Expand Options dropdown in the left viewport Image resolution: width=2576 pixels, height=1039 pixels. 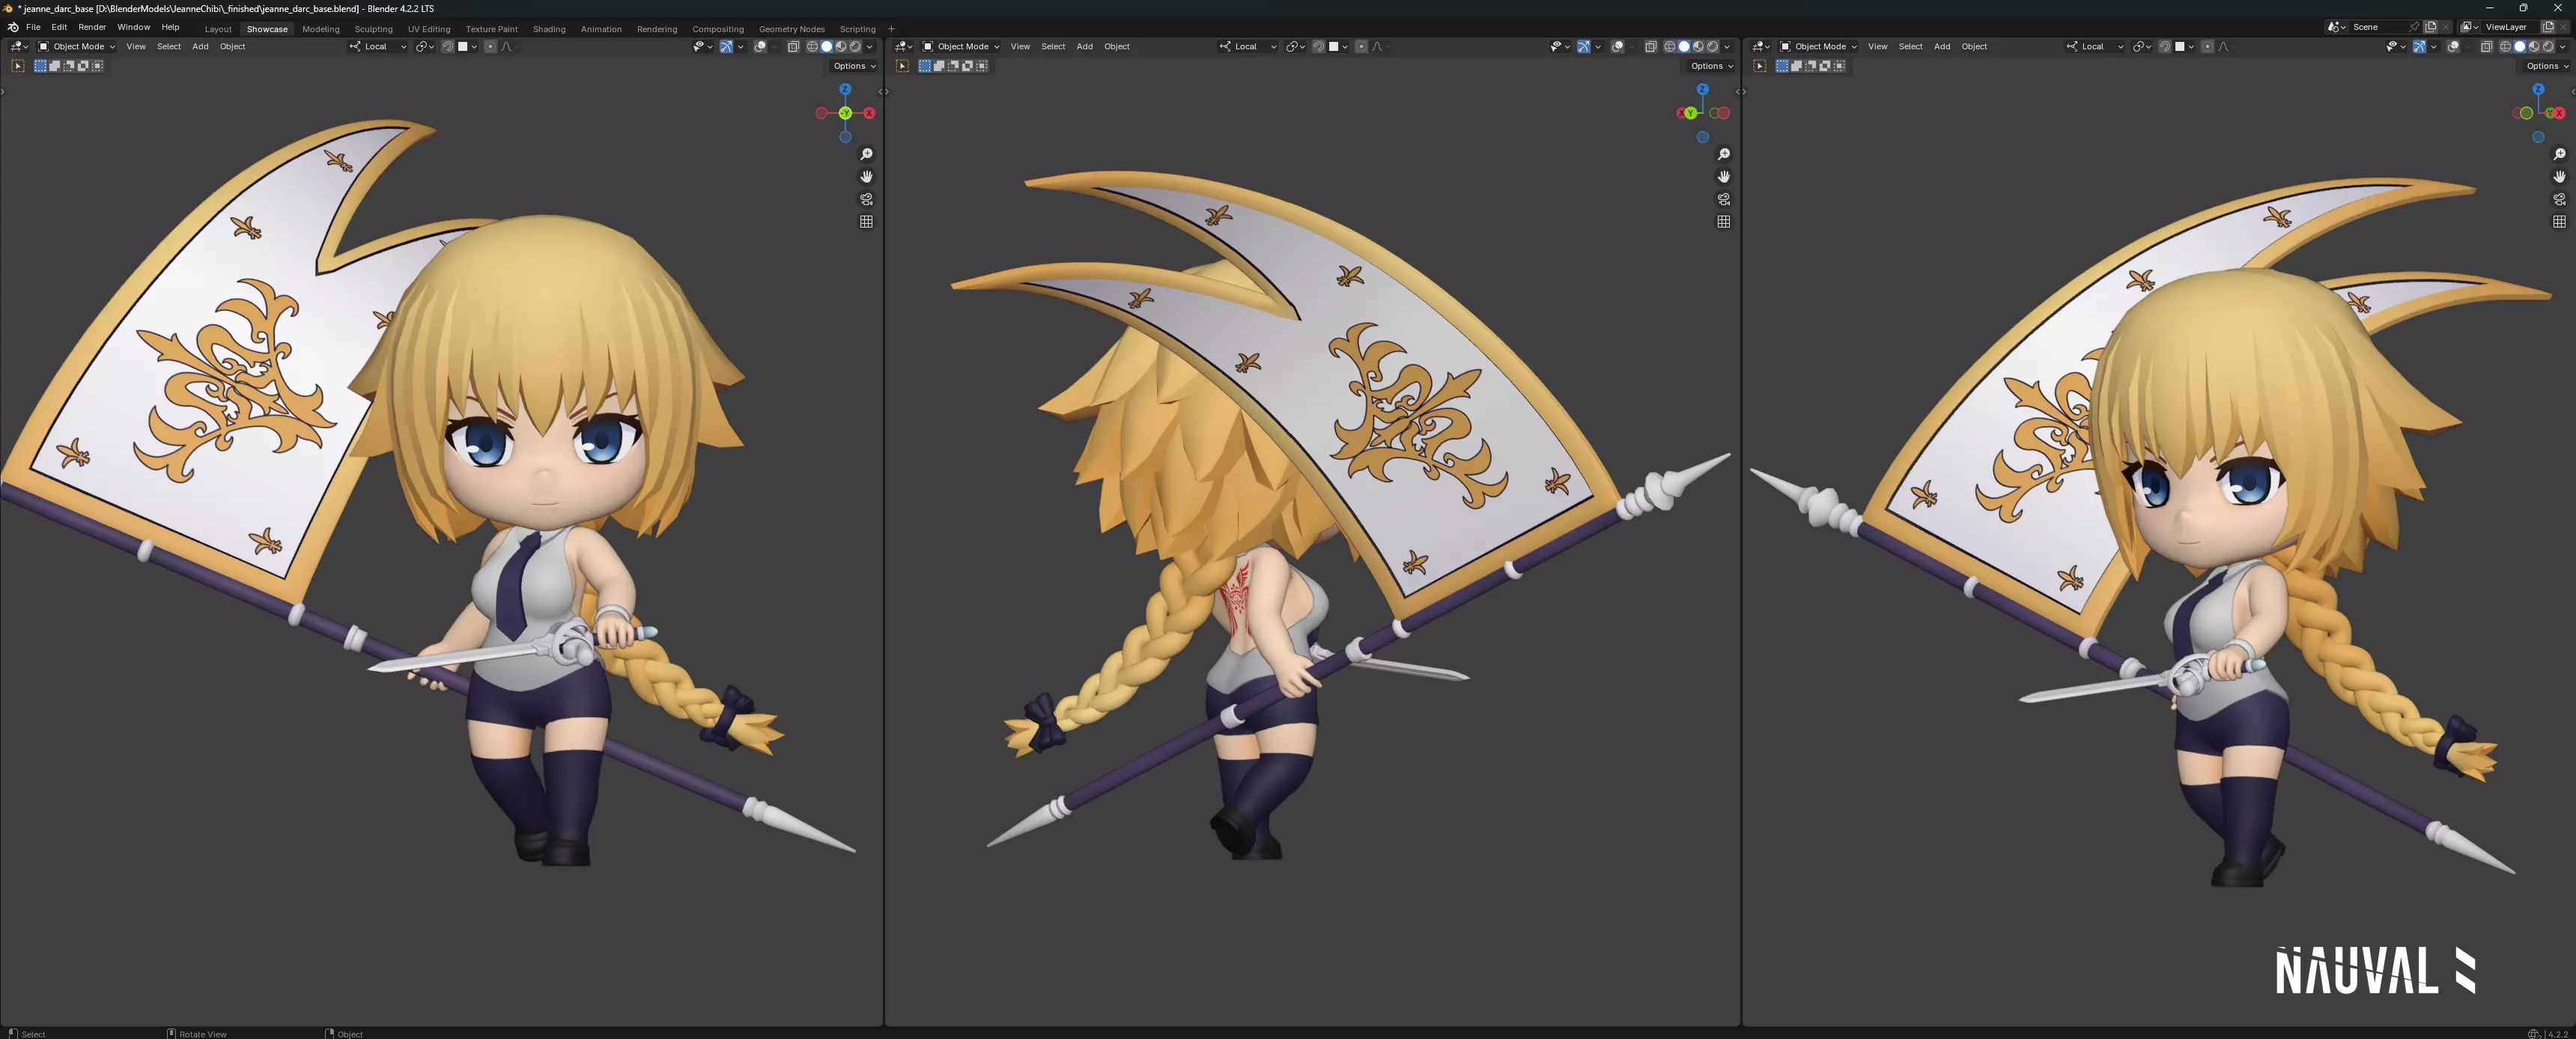pos(854,66)
